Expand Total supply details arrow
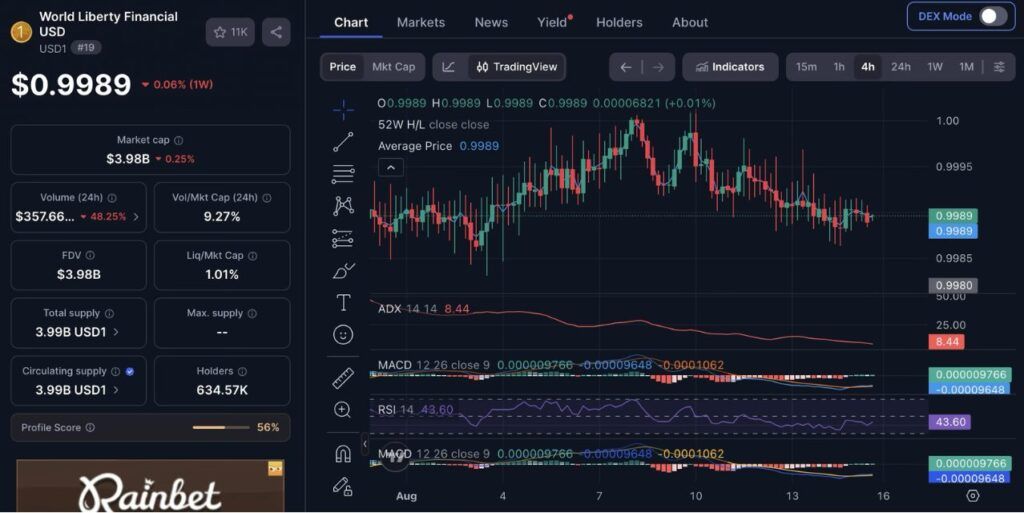Image resolution: width=1024 pixels, height=513 pixels. [116, 332]
